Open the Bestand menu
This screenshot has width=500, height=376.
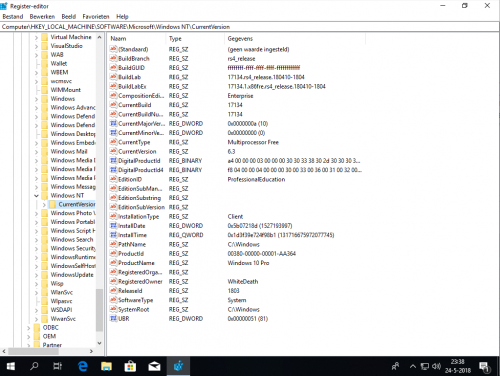(x=13, y=16)
